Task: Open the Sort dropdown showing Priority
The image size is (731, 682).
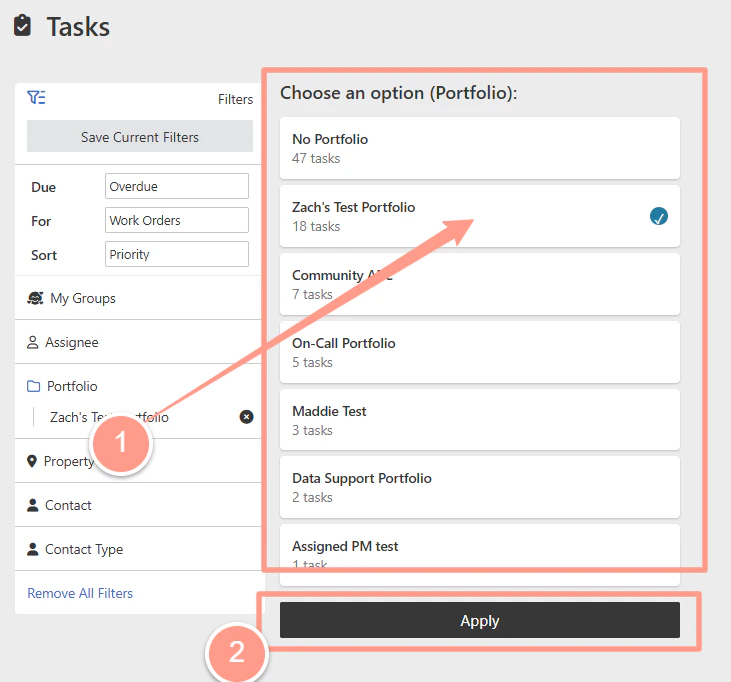Action: point(177,254)
